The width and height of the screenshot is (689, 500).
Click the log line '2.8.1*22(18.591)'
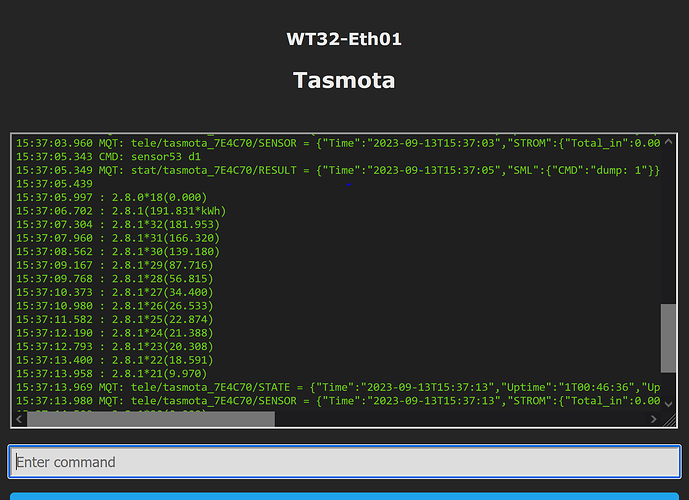coord(115,360)
